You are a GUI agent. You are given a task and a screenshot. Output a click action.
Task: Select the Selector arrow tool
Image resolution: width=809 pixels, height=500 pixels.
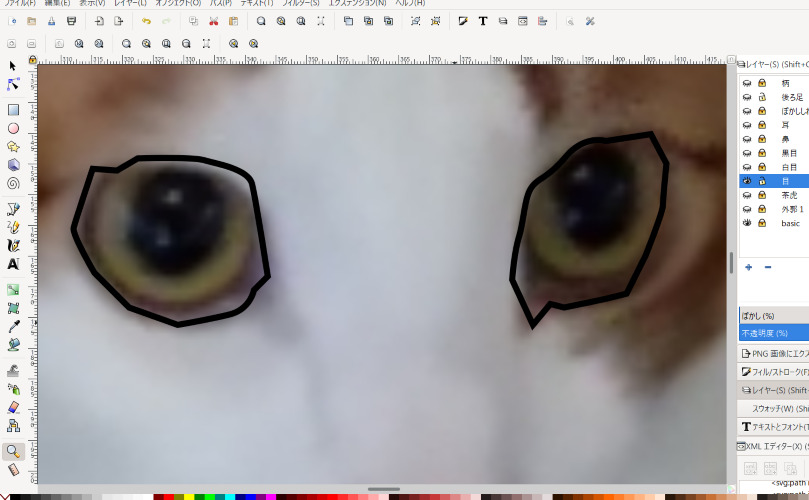pyautogui.click(x=13, y=66)
